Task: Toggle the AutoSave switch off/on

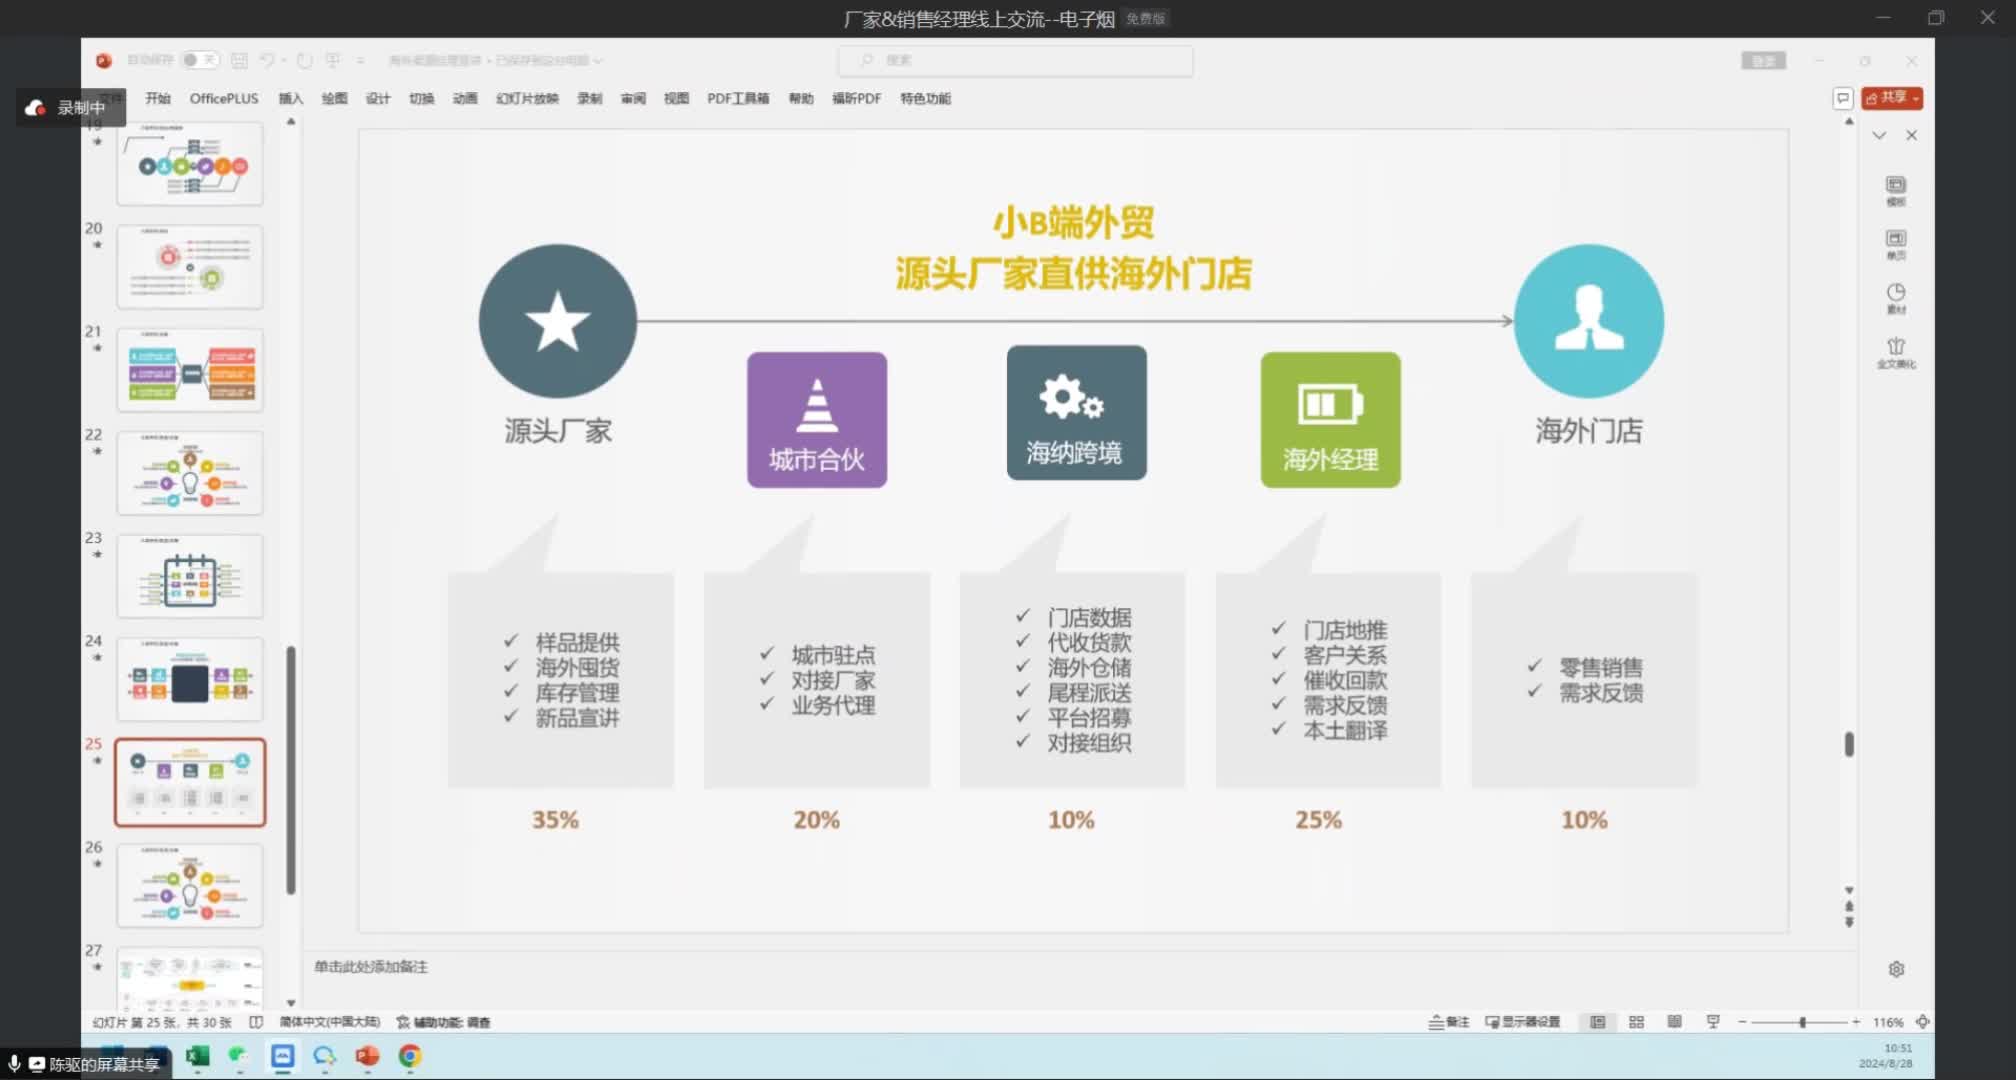Action: pyautogui.click(x=200, y=60)
